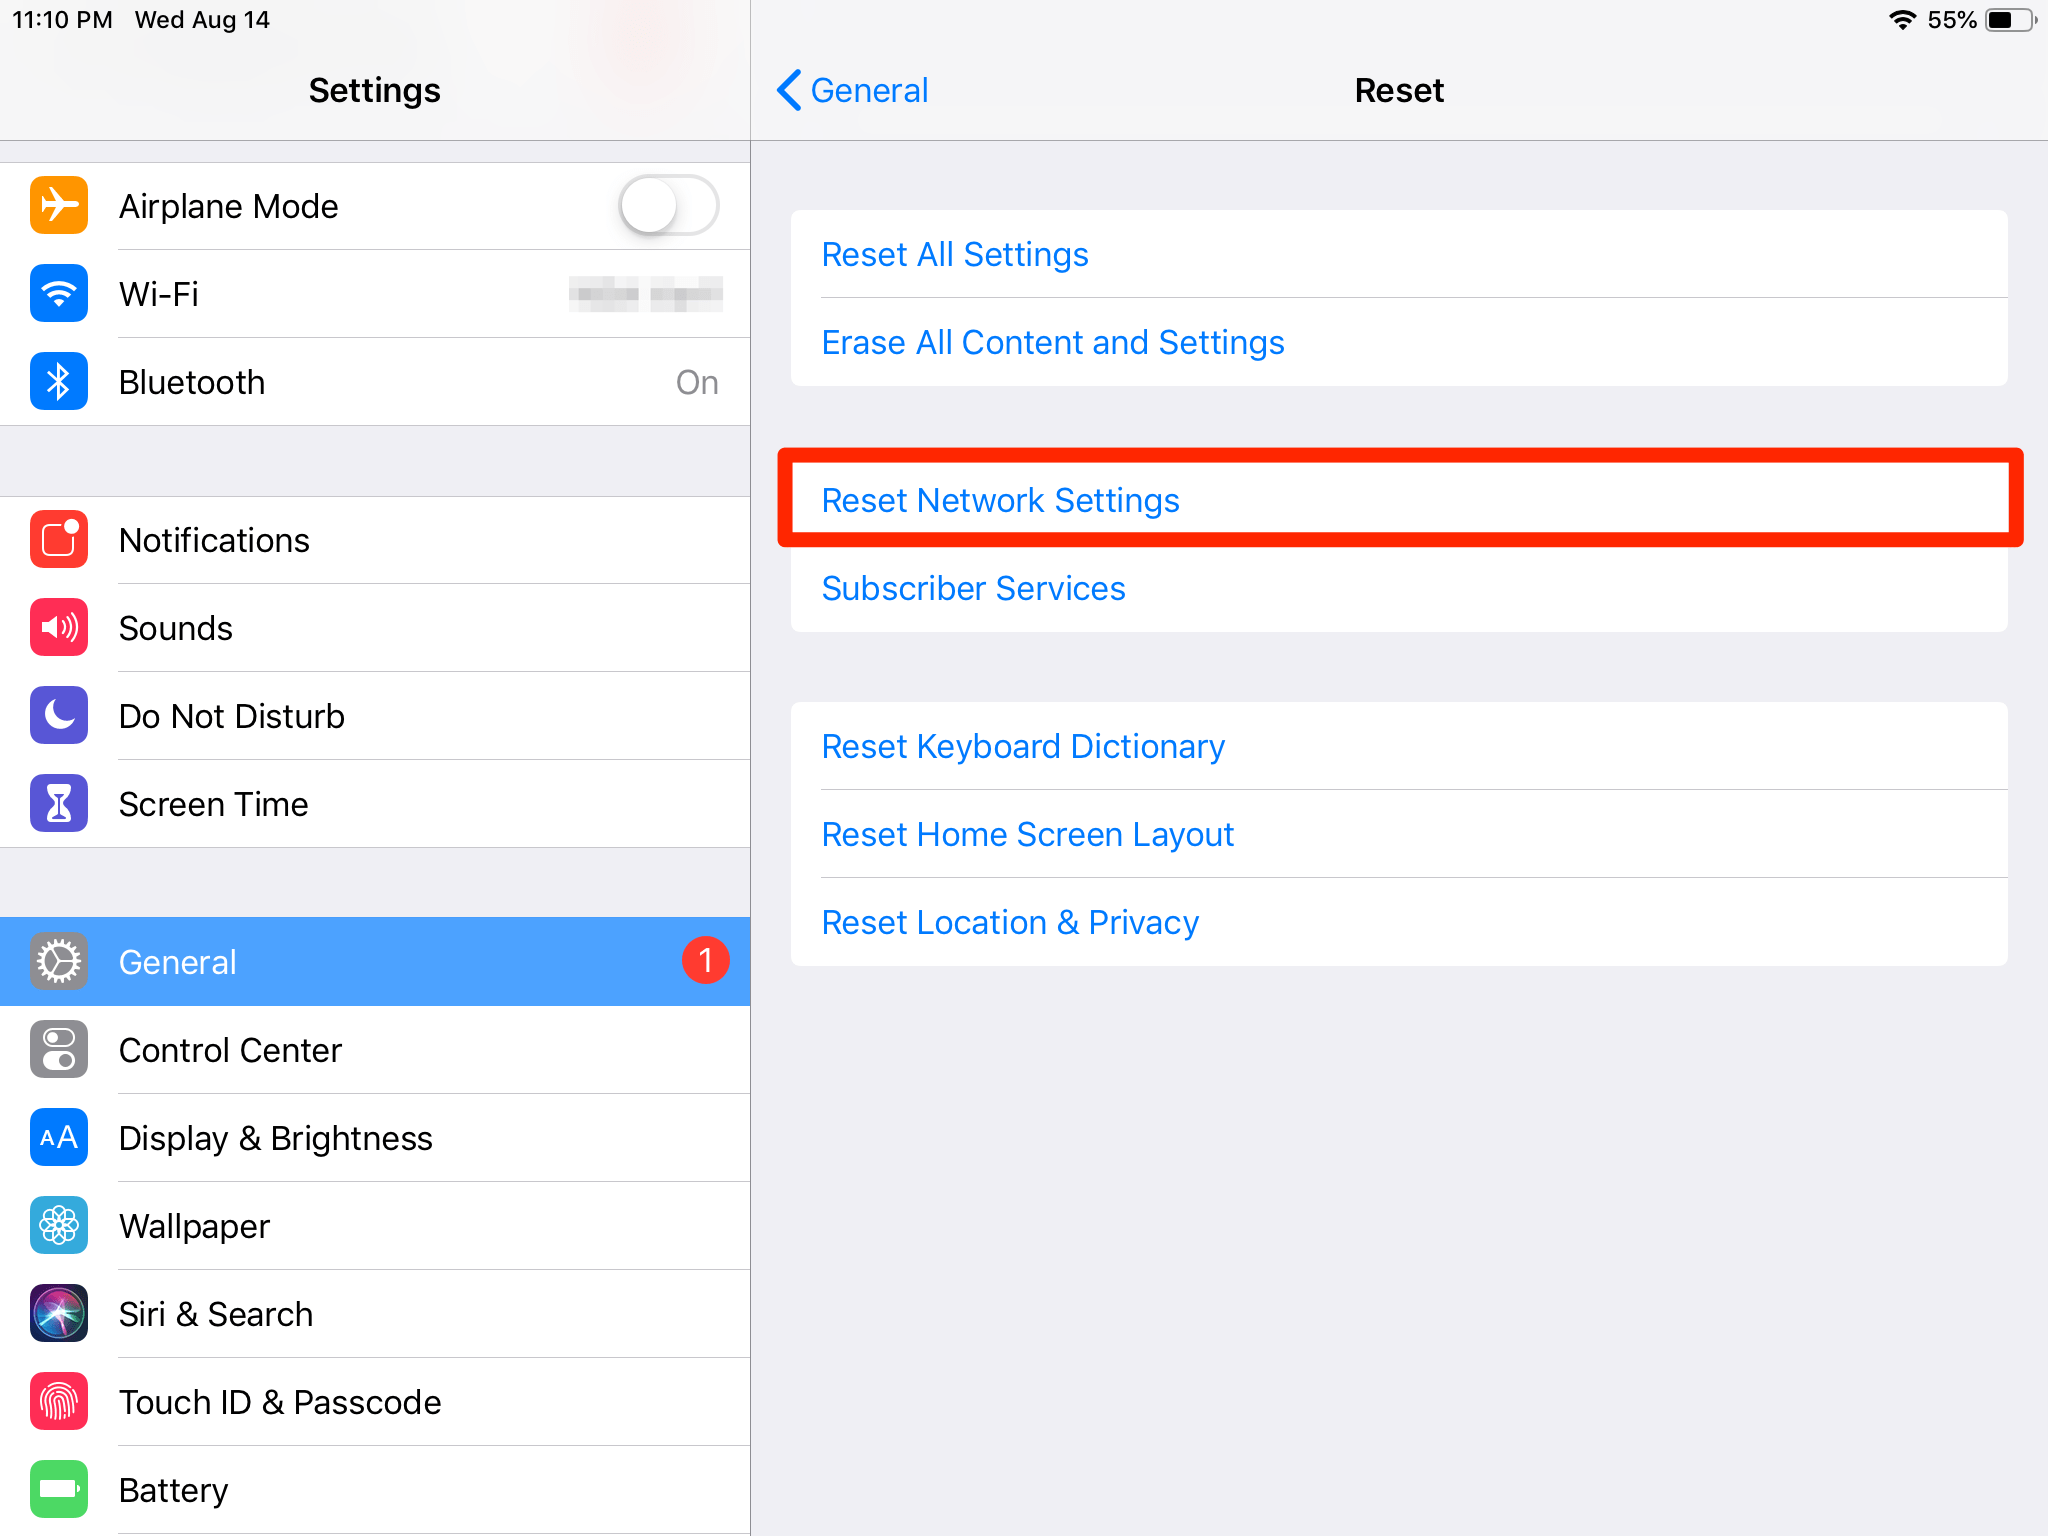
Task: Select the Screen Time hourglass icon
Action: 58,803
